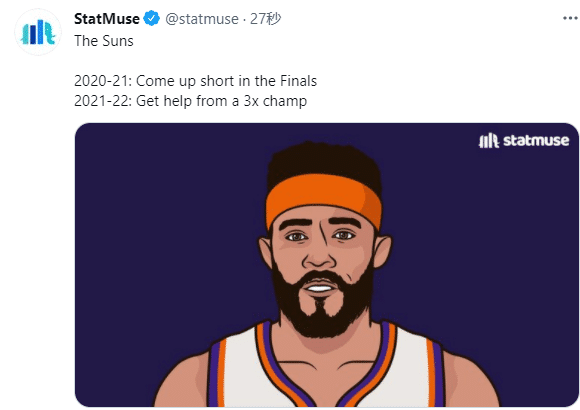Click the "2020-21: Come up short in the Finals" line

195,81
